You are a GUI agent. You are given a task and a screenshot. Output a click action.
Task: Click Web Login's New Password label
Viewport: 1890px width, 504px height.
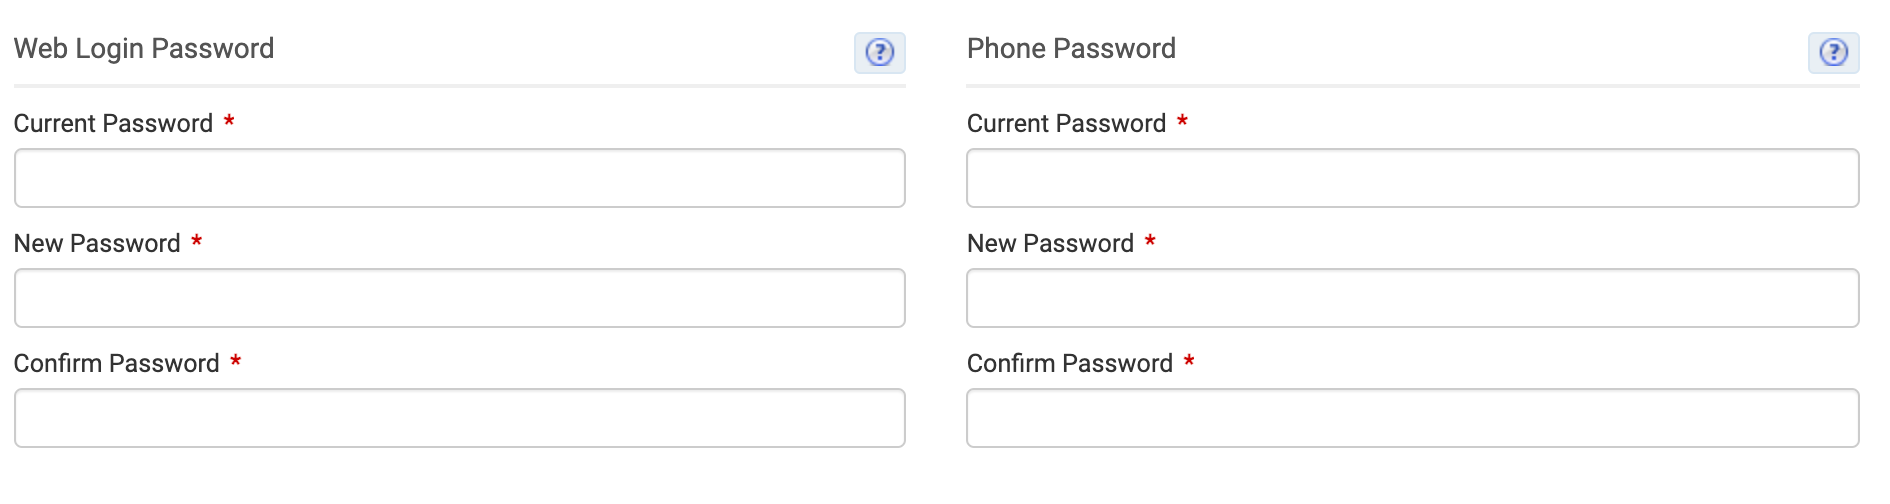click(x=97, y=243)
